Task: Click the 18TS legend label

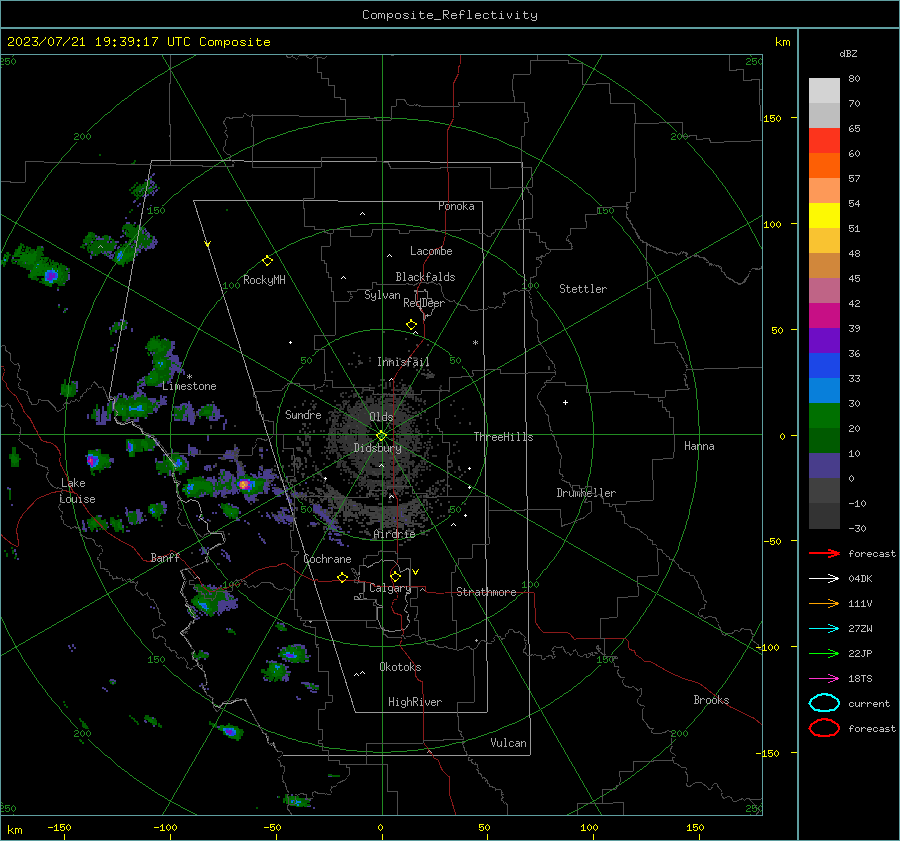Action: coord(860,679)
